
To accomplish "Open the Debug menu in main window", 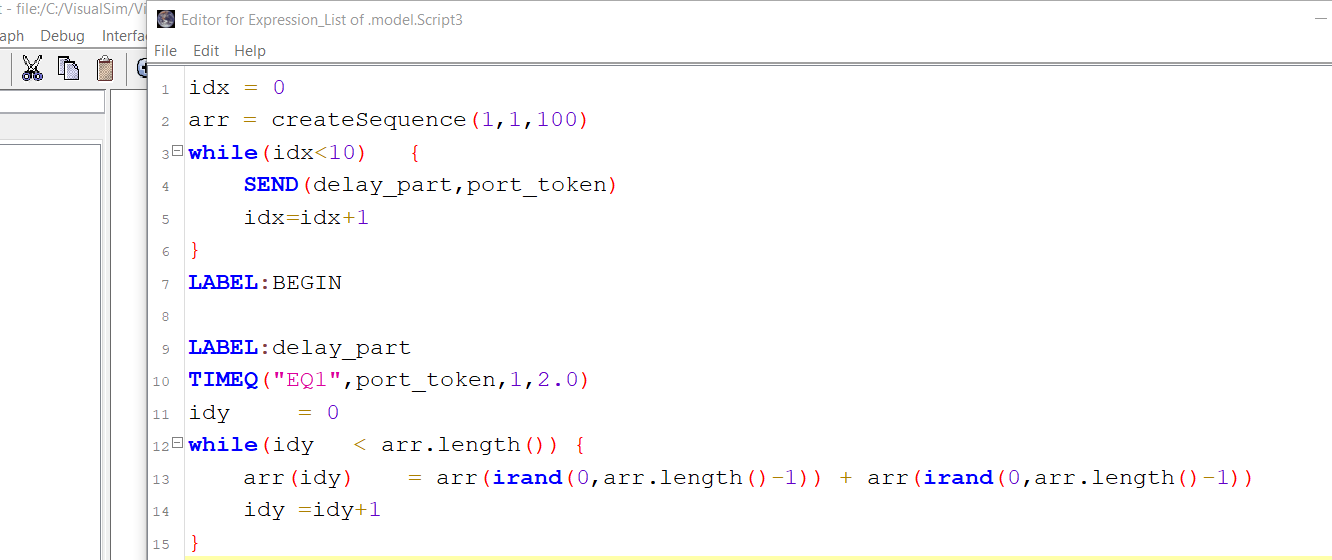I will point(63,35).
